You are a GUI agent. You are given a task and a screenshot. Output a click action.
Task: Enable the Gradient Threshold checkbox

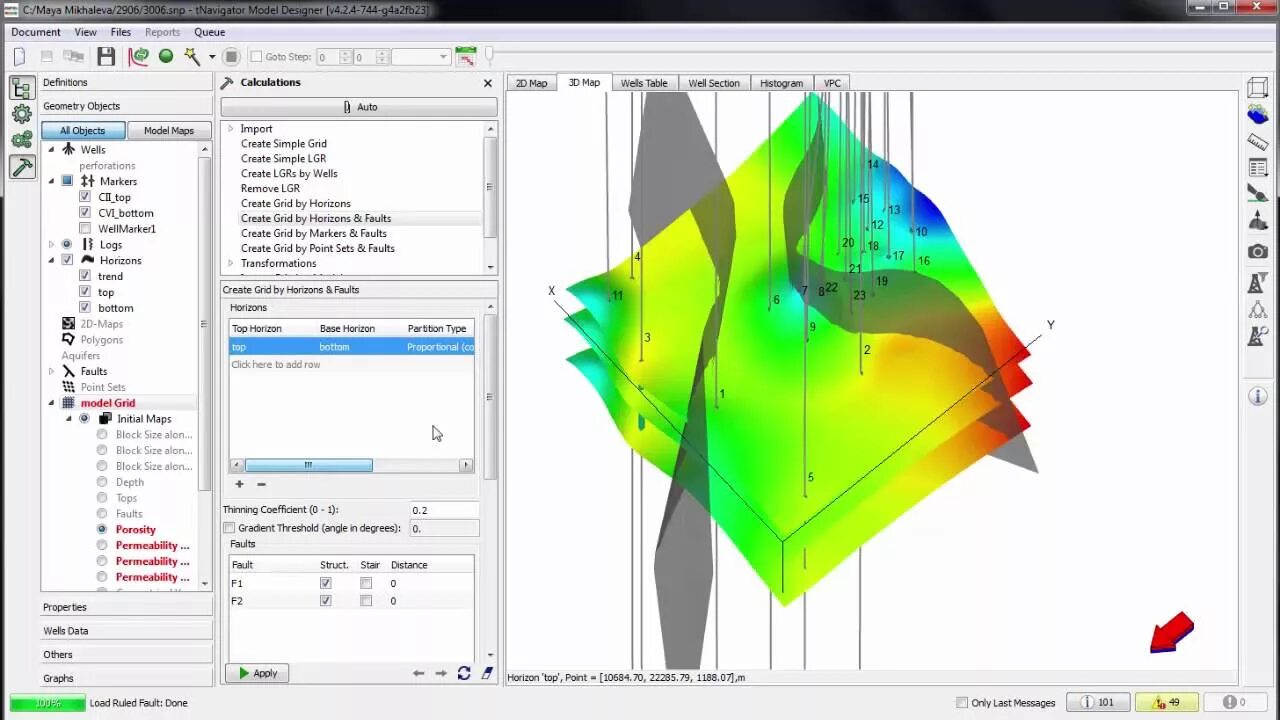point(229,528)
